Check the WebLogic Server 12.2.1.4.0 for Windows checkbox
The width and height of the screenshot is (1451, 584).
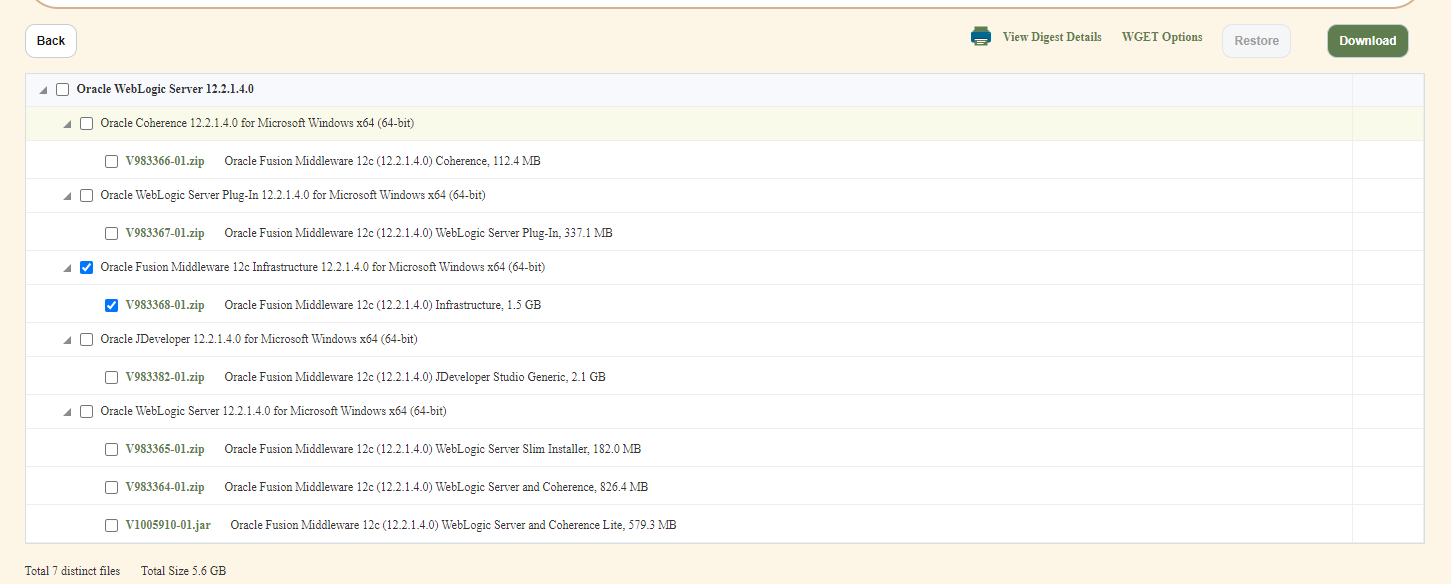coord(87,412)
